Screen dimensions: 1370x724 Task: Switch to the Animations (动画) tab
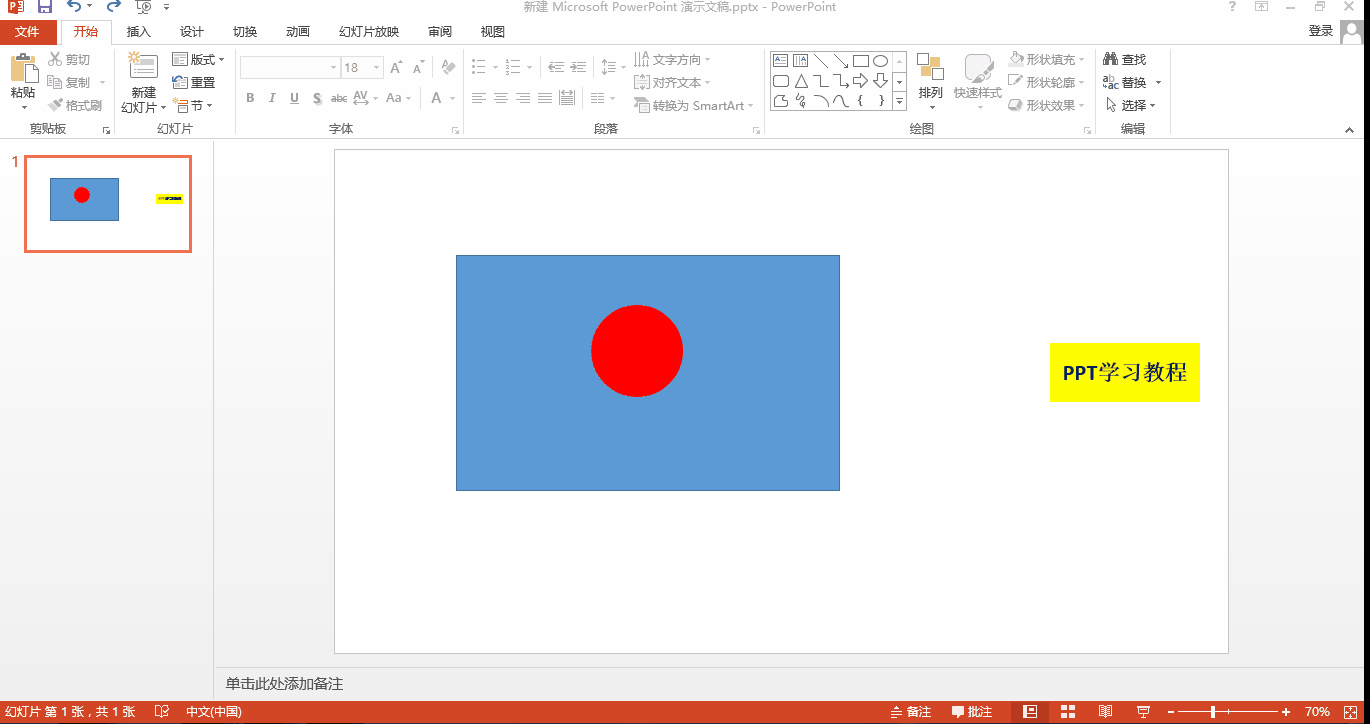point(298,32)
